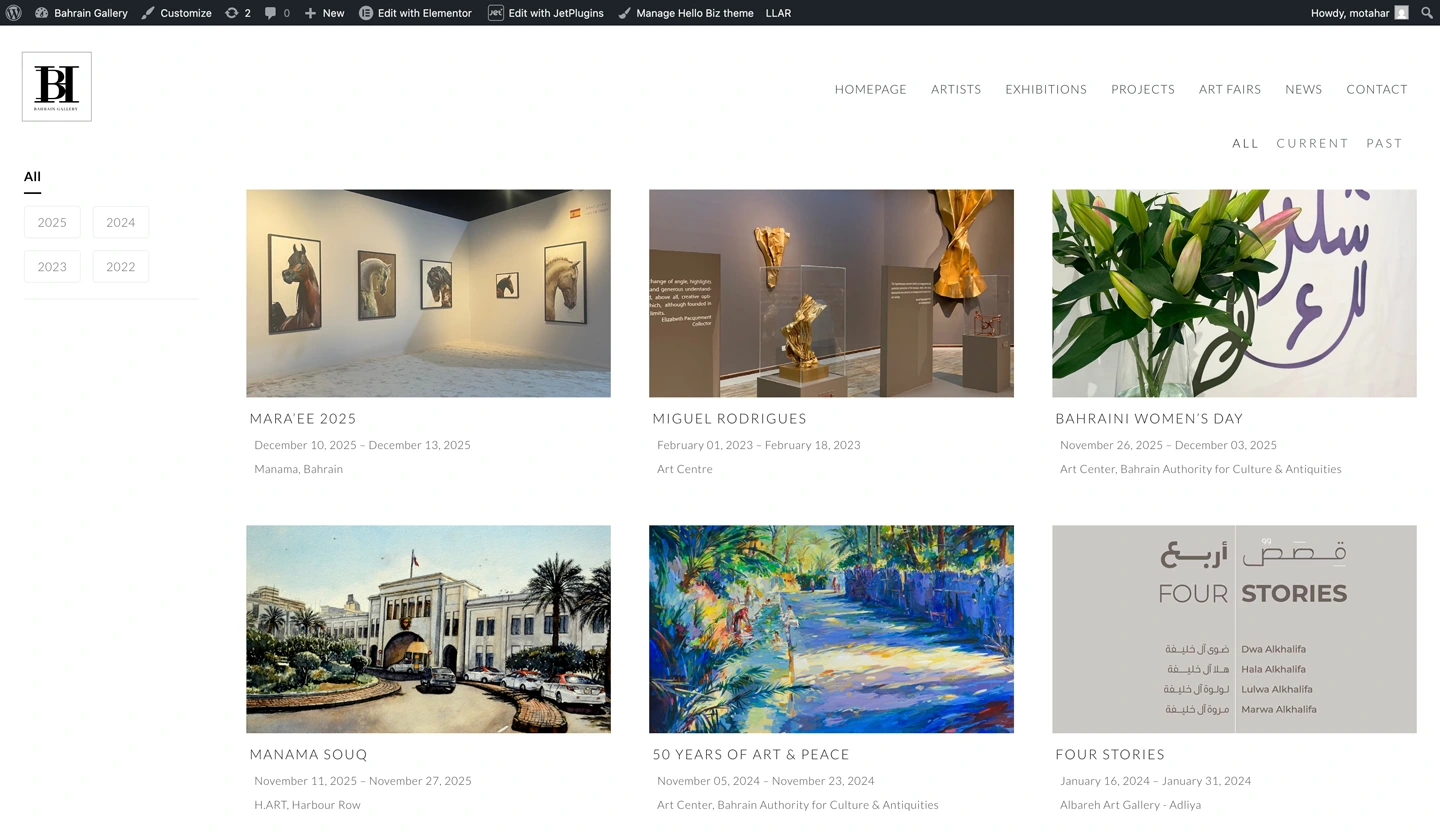Open the admin bar search magnifier
1440x834 pixels.
pos(1427,13)
